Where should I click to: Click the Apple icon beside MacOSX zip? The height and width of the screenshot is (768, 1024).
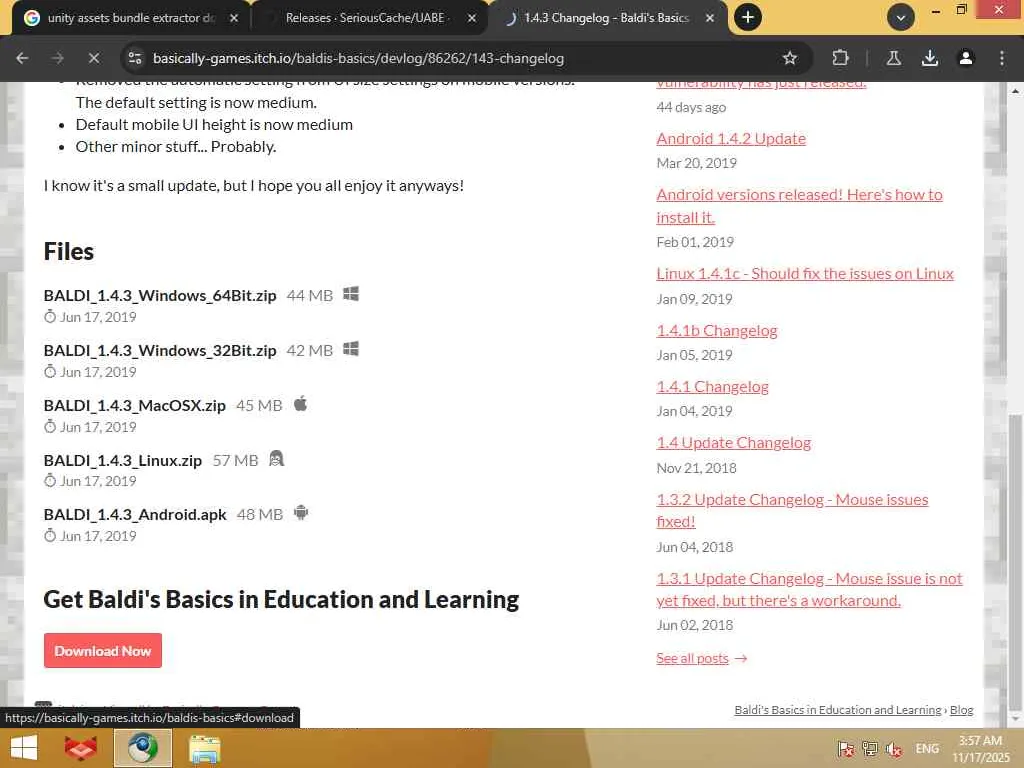click(x=300, y=404)
